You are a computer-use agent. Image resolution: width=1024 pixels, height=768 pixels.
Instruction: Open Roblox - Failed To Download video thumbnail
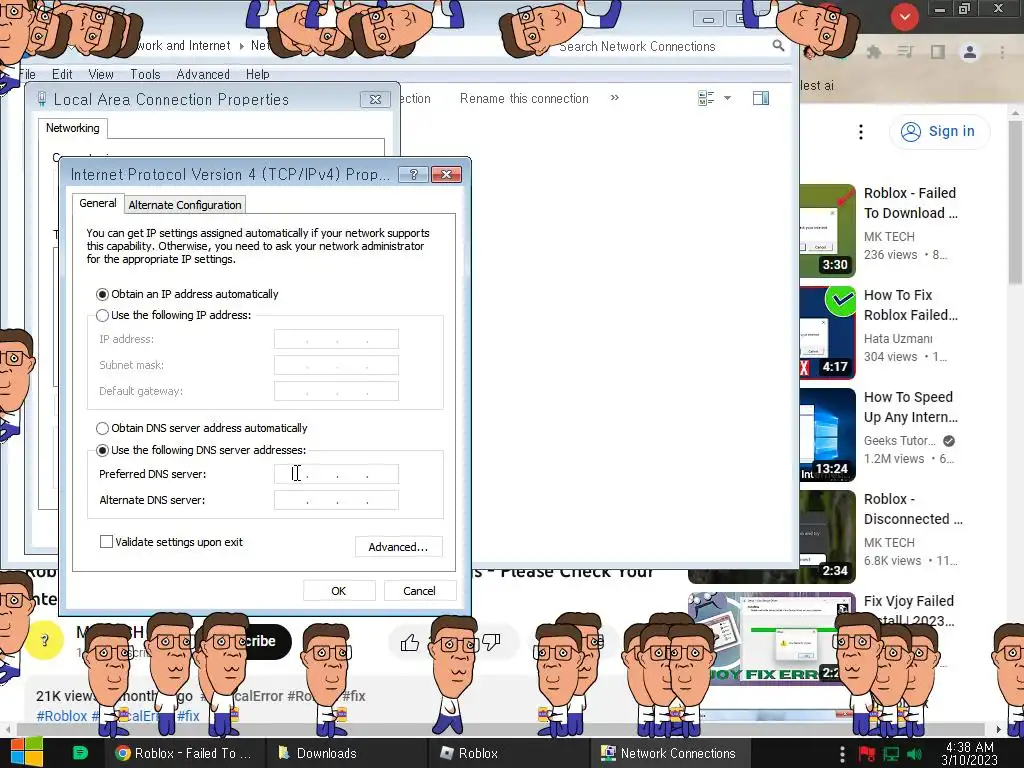(x=827, y=231)
